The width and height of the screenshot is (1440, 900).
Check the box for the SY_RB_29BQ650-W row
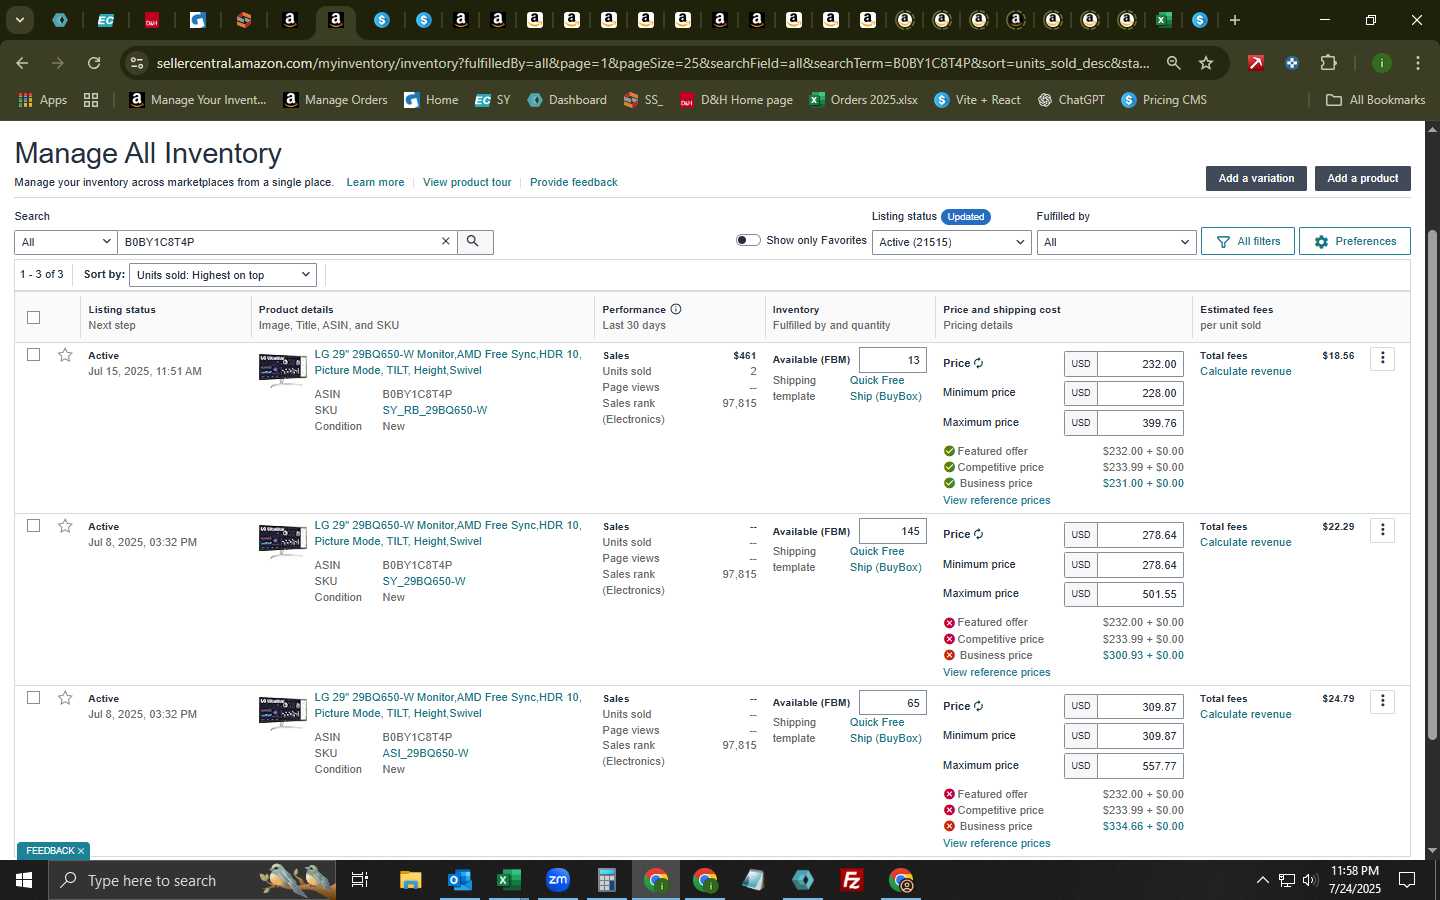[x=33, y=354]
